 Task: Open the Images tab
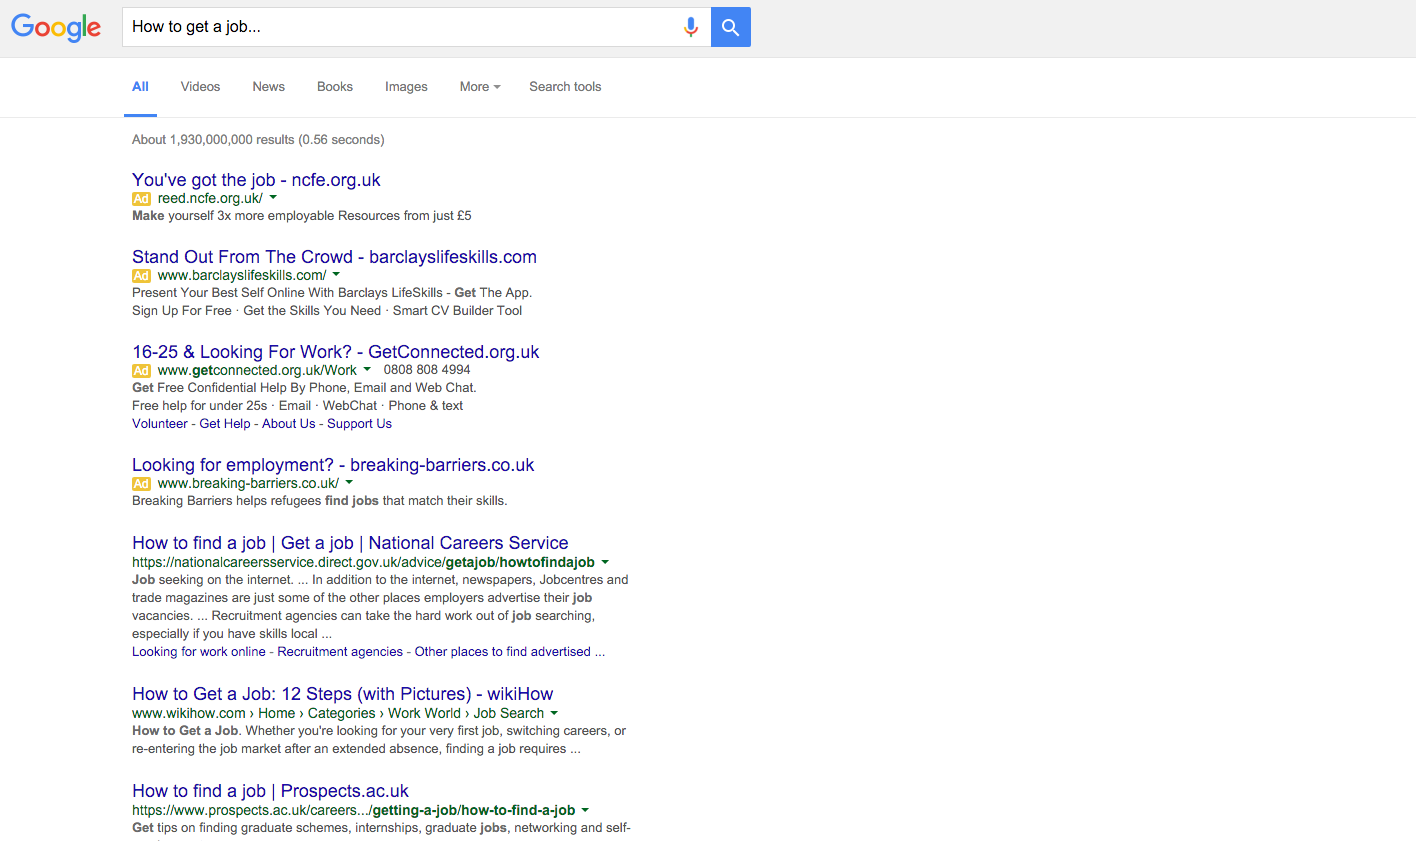[406, 87]
